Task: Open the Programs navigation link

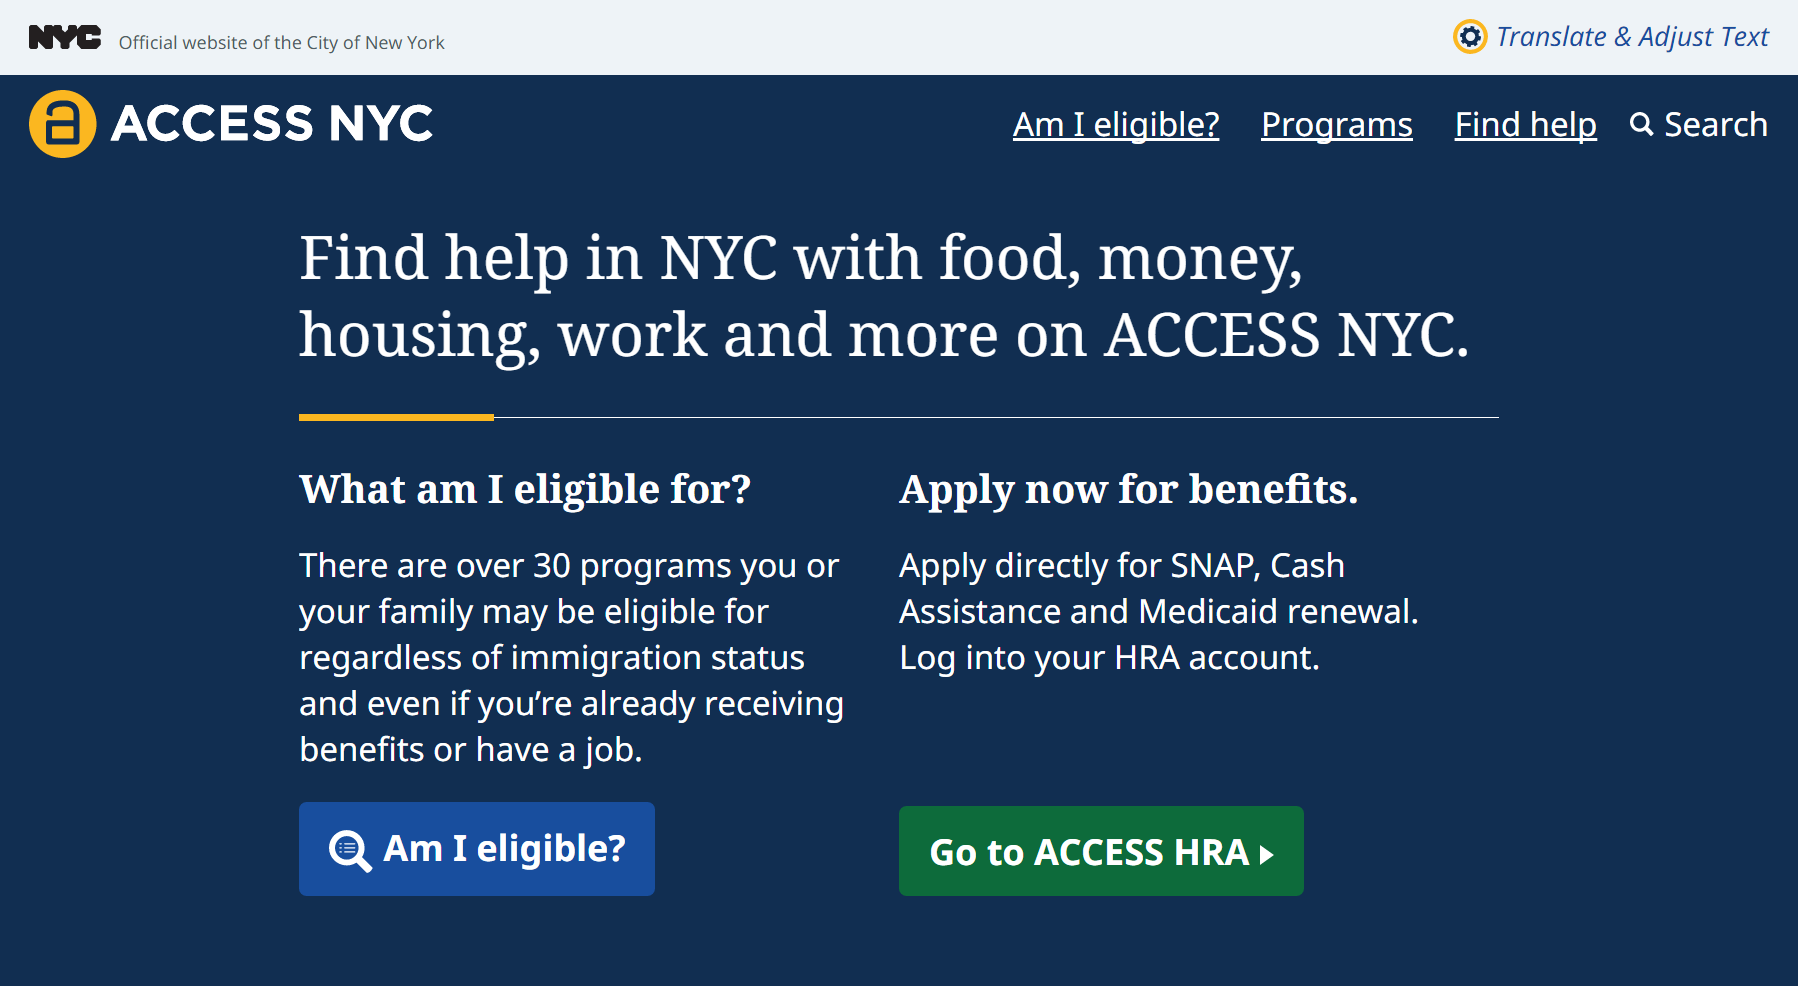Action: (x=1337, y=125)
